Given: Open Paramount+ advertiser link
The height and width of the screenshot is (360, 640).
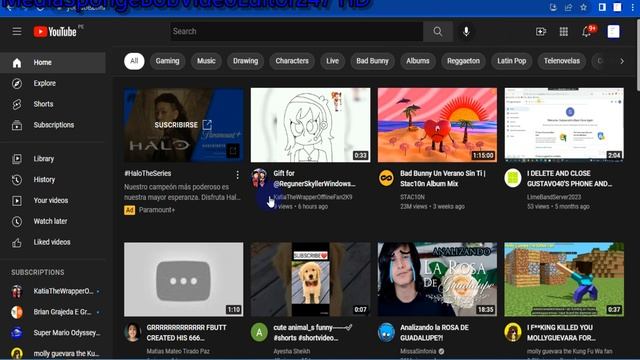Looking at the screenshot, I should [x=157, y=210].
